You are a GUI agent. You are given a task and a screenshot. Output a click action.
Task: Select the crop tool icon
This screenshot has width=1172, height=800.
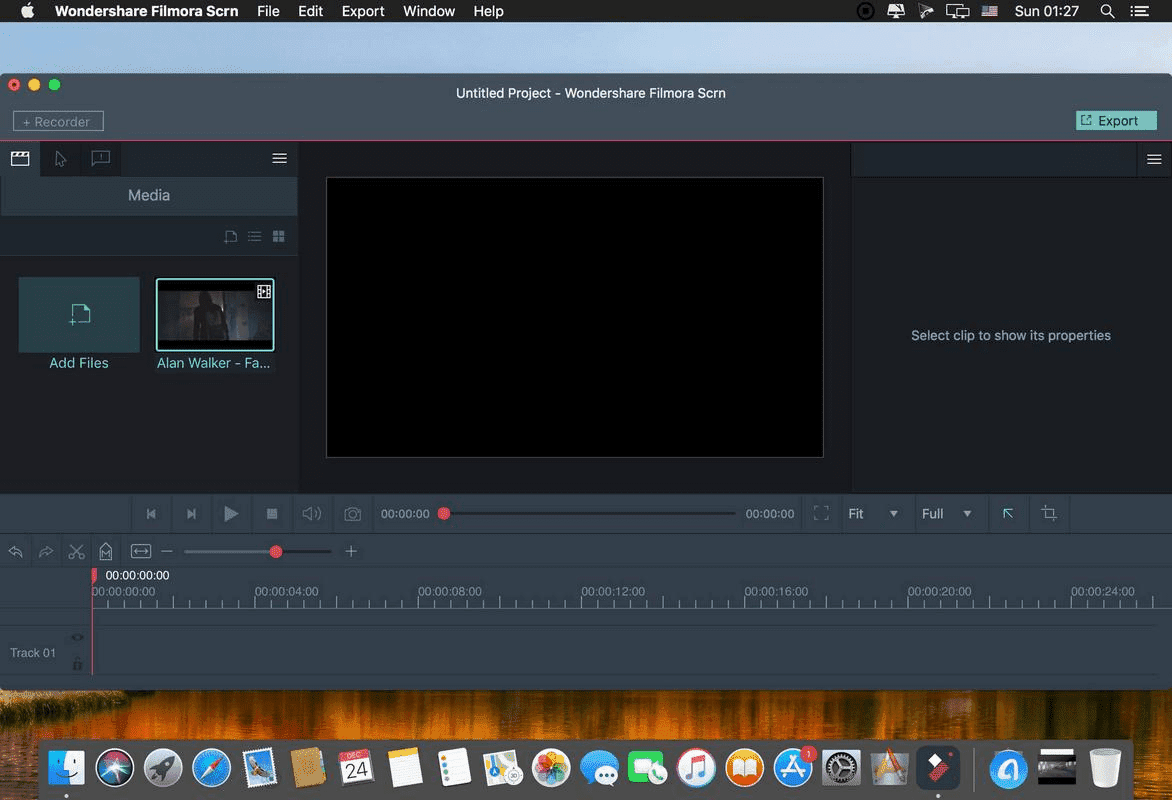[1049, 514]
